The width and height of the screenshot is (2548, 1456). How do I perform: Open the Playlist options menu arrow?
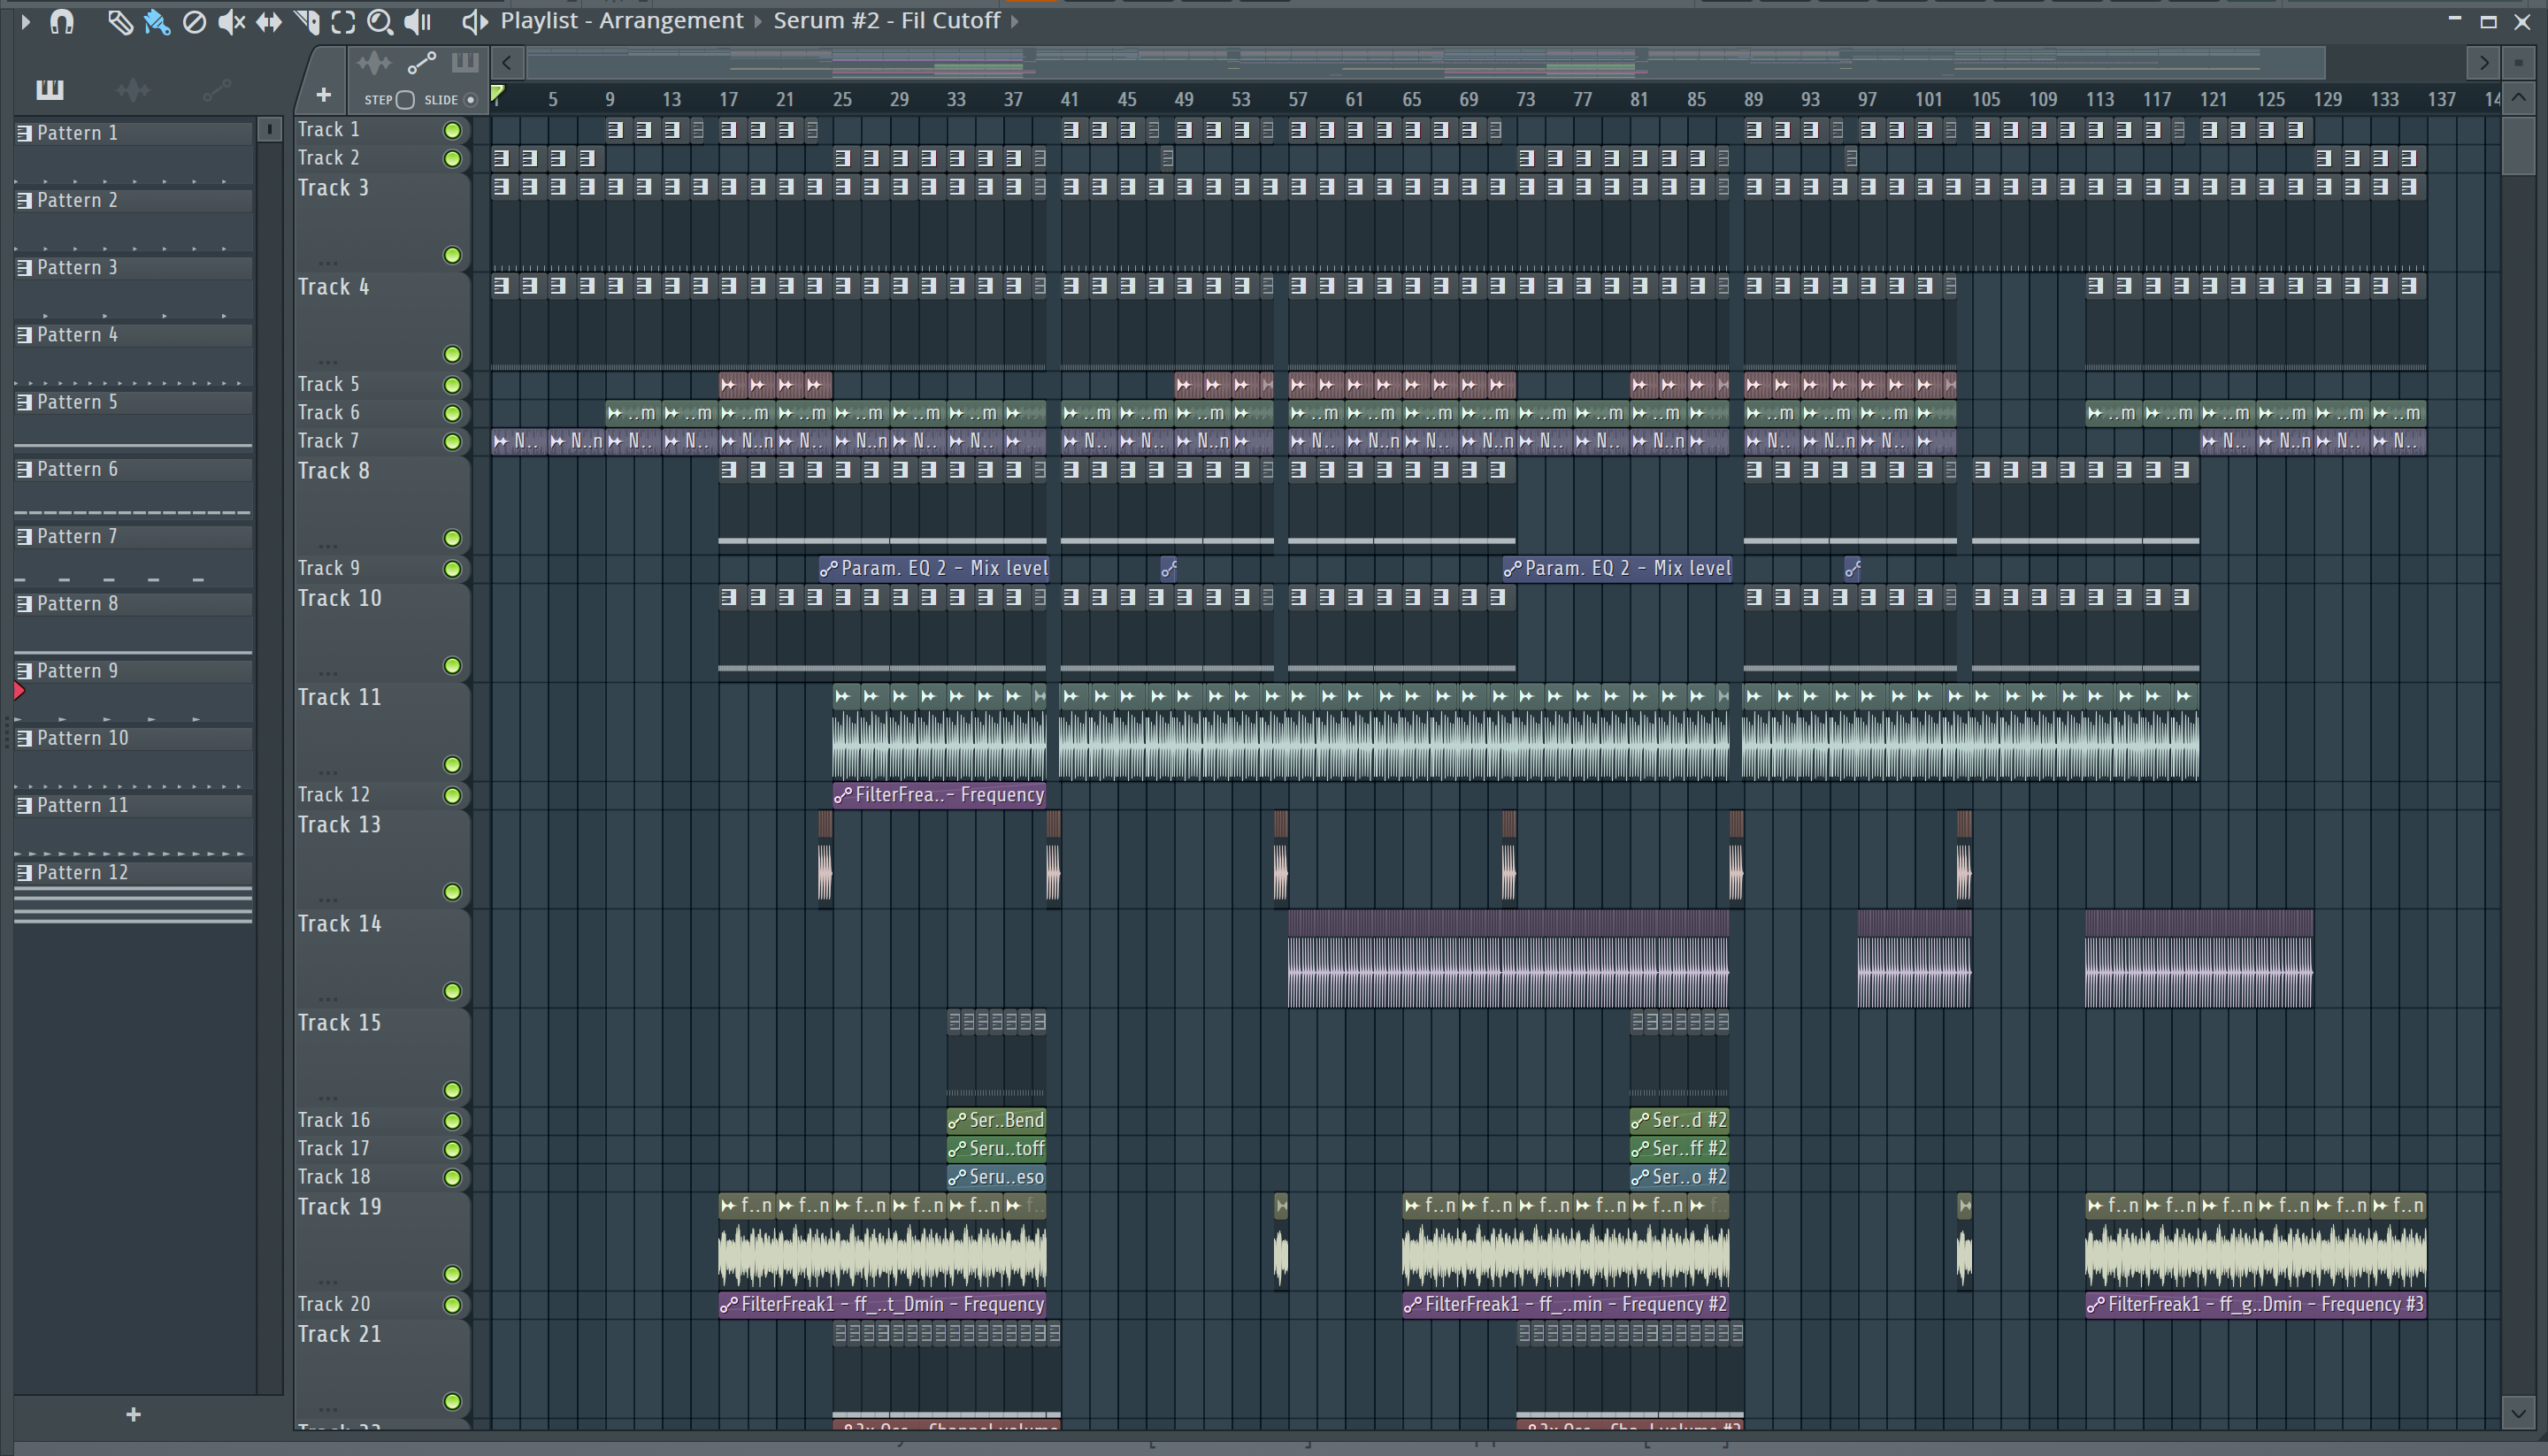[x=25, y=21]
